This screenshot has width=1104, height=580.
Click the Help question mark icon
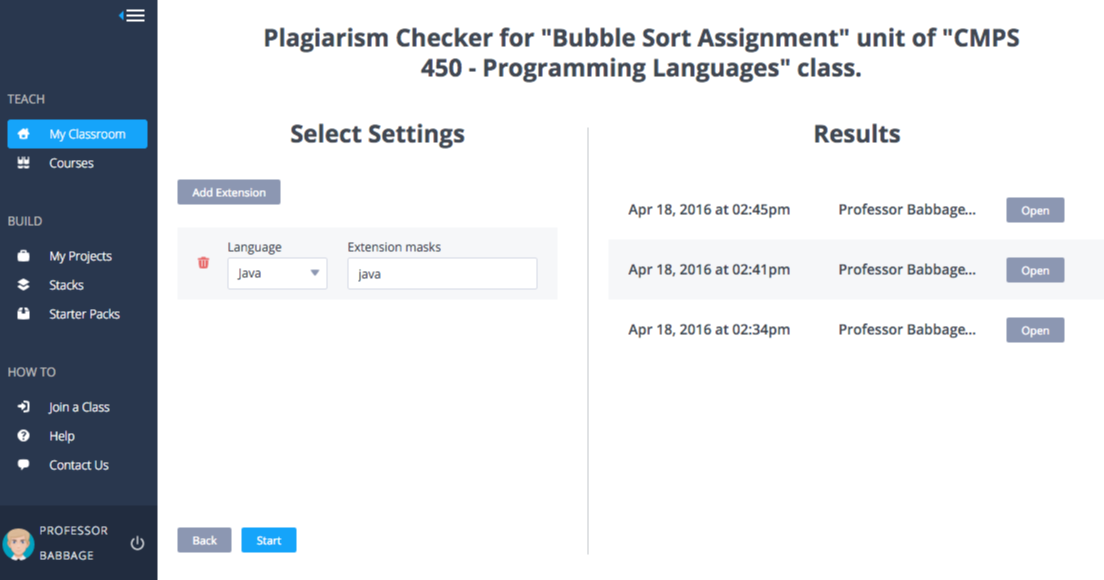point(23,435)
